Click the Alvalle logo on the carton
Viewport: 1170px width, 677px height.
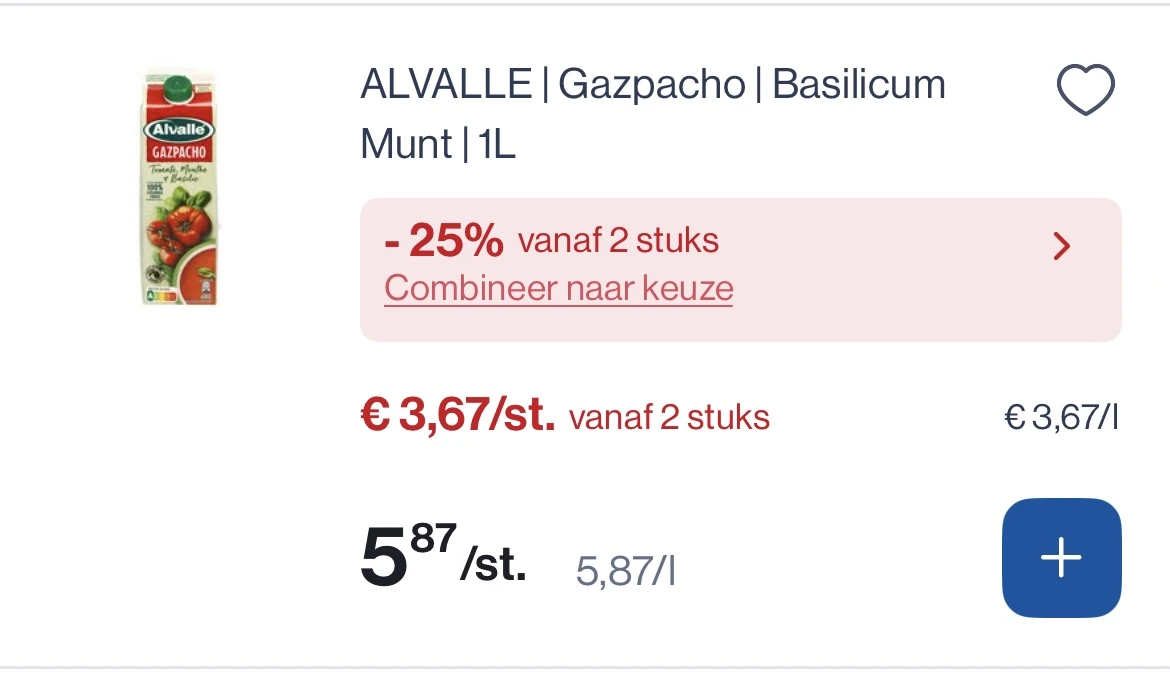pos(179,129)
